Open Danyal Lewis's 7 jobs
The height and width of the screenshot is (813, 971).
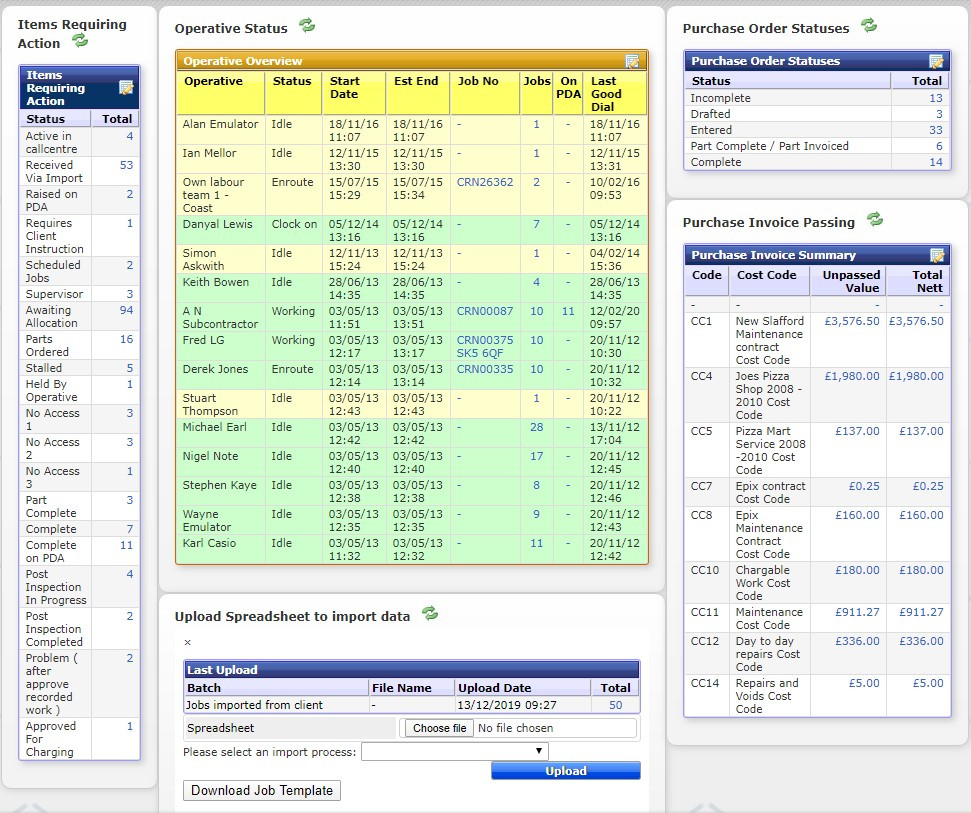point(536,224)
